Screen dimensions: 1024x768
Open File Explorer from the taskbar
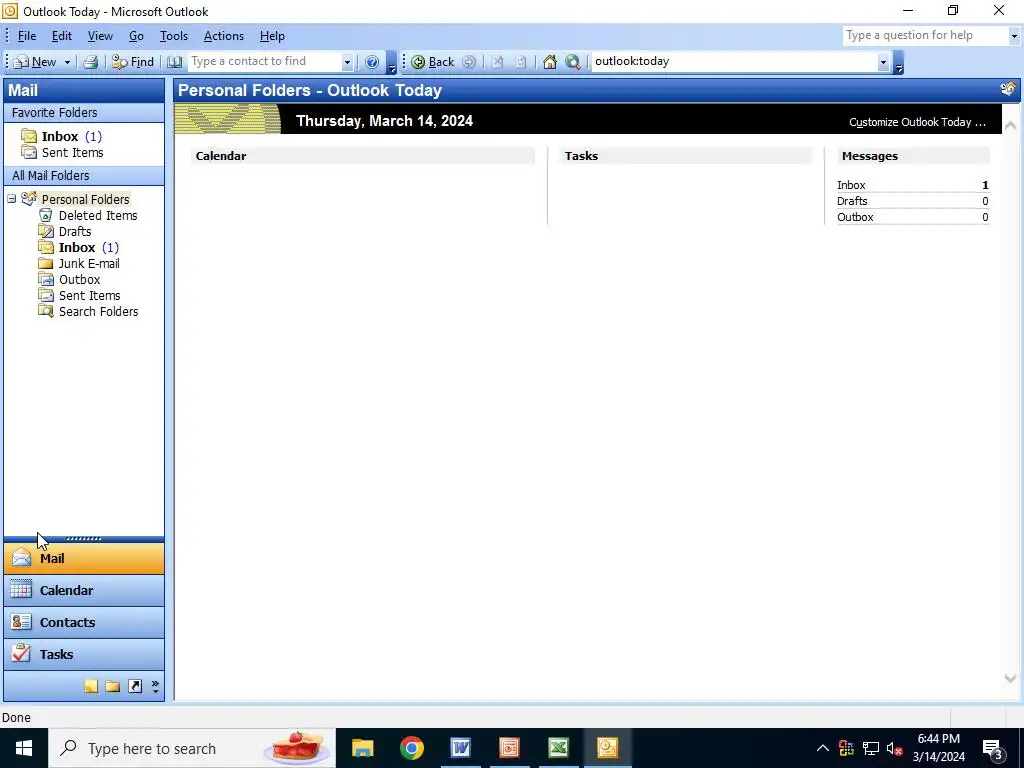click(362, 748)
